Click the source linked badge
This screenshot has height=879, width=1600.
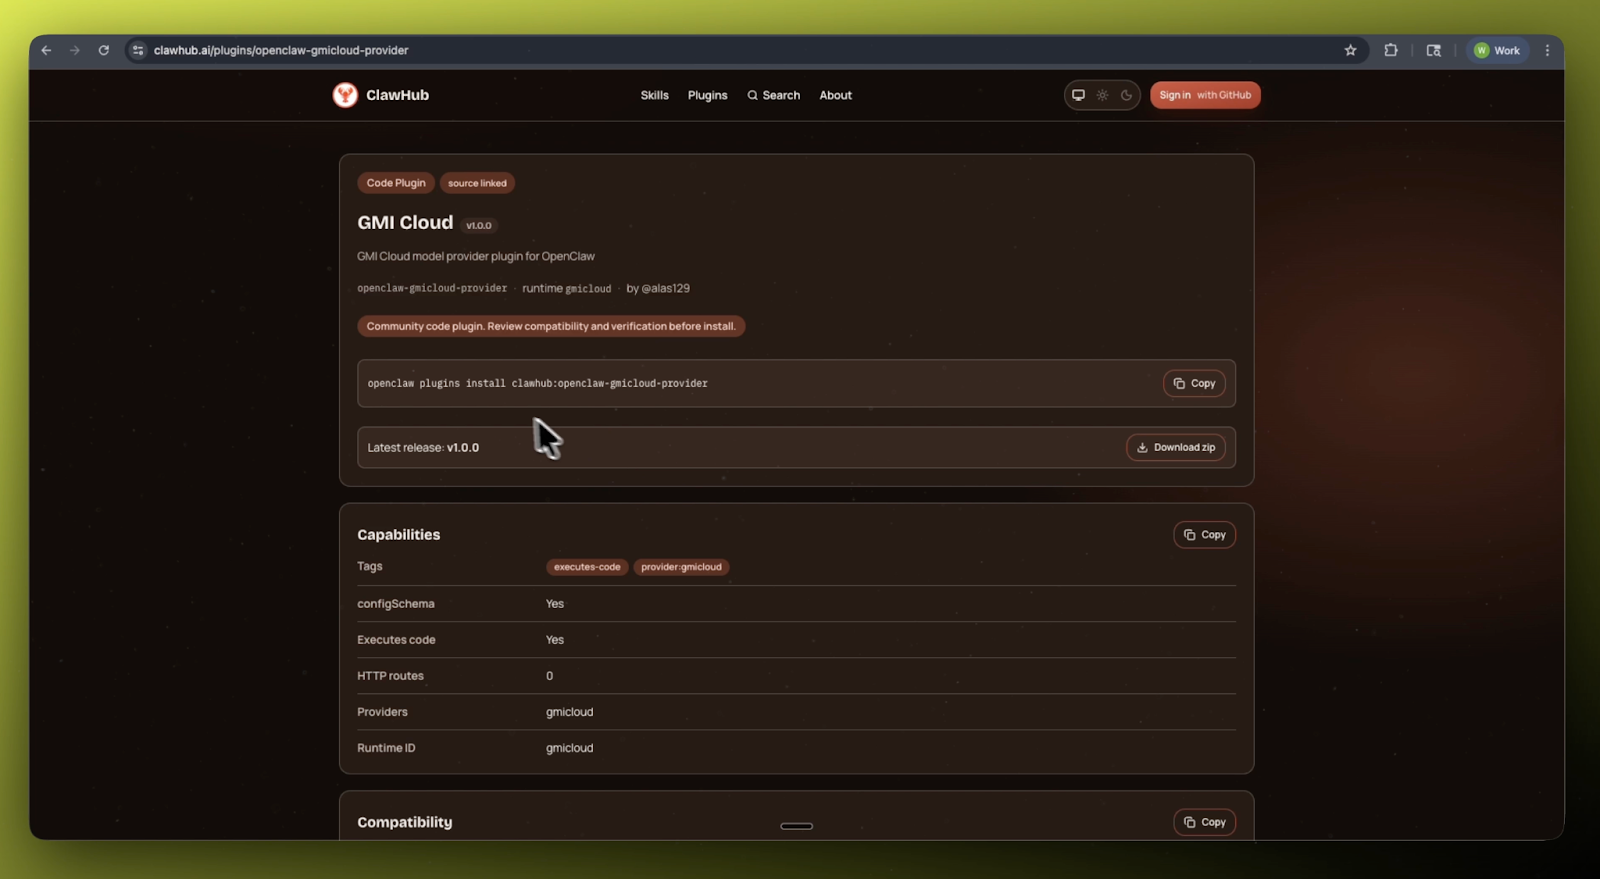477,183
